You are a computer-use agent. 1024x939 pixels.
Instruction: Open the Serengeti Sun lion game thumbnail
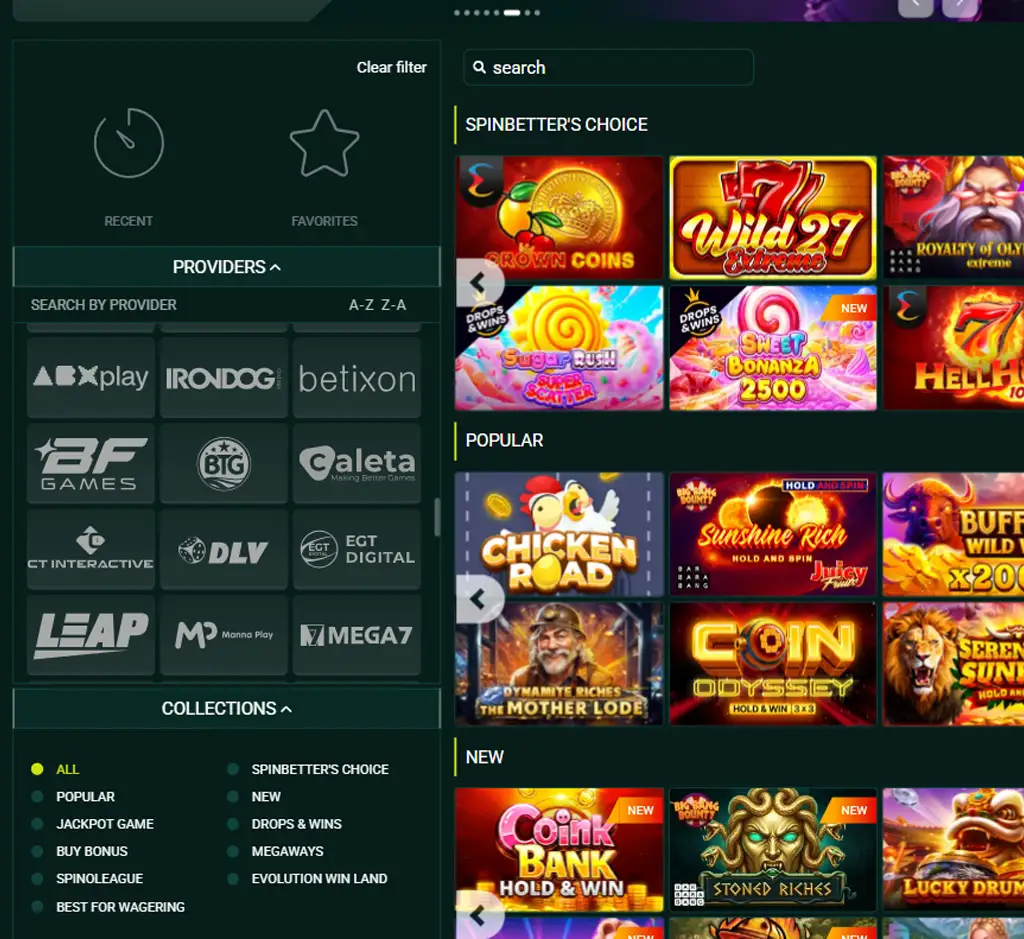click(953, 664)
